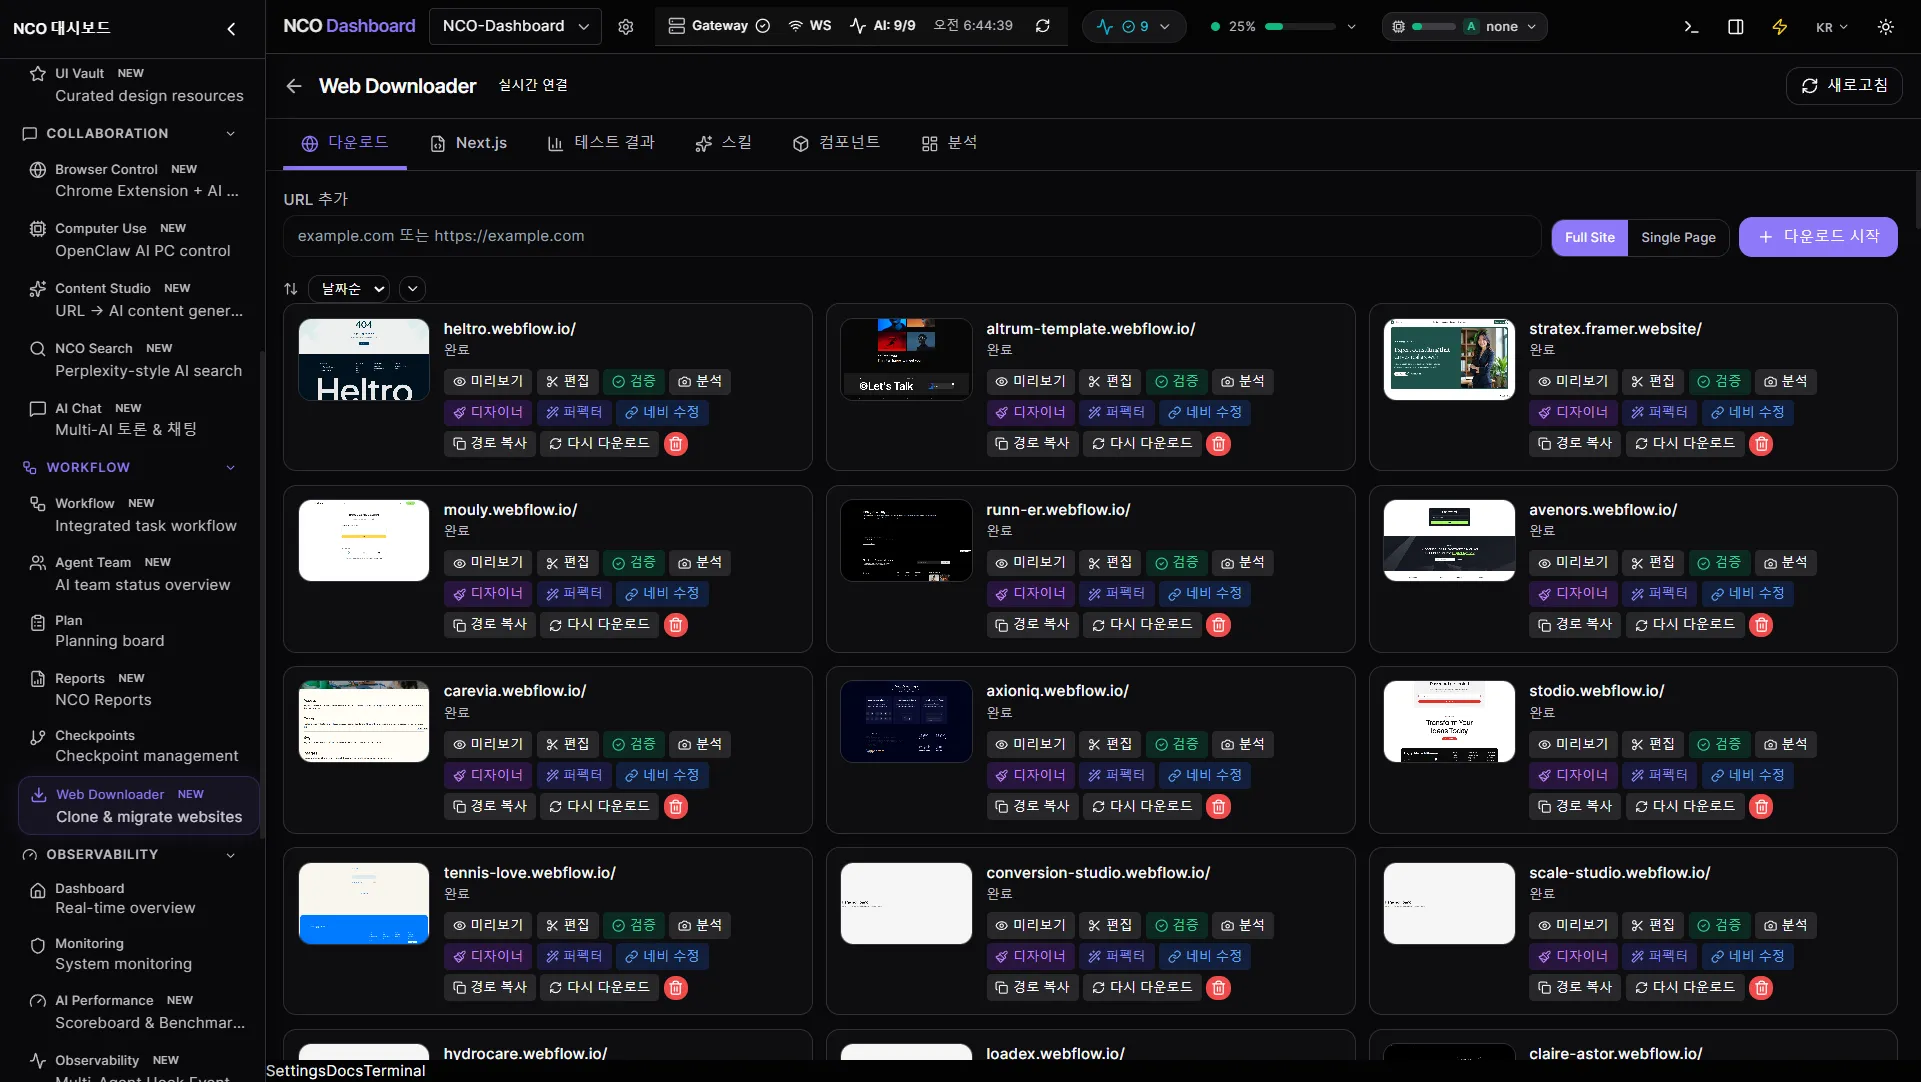Click the yellow lightning bolt icon
The width and height of the screenshot is (1921, 1082).
pyautogui.click(x=1780, y=27)
